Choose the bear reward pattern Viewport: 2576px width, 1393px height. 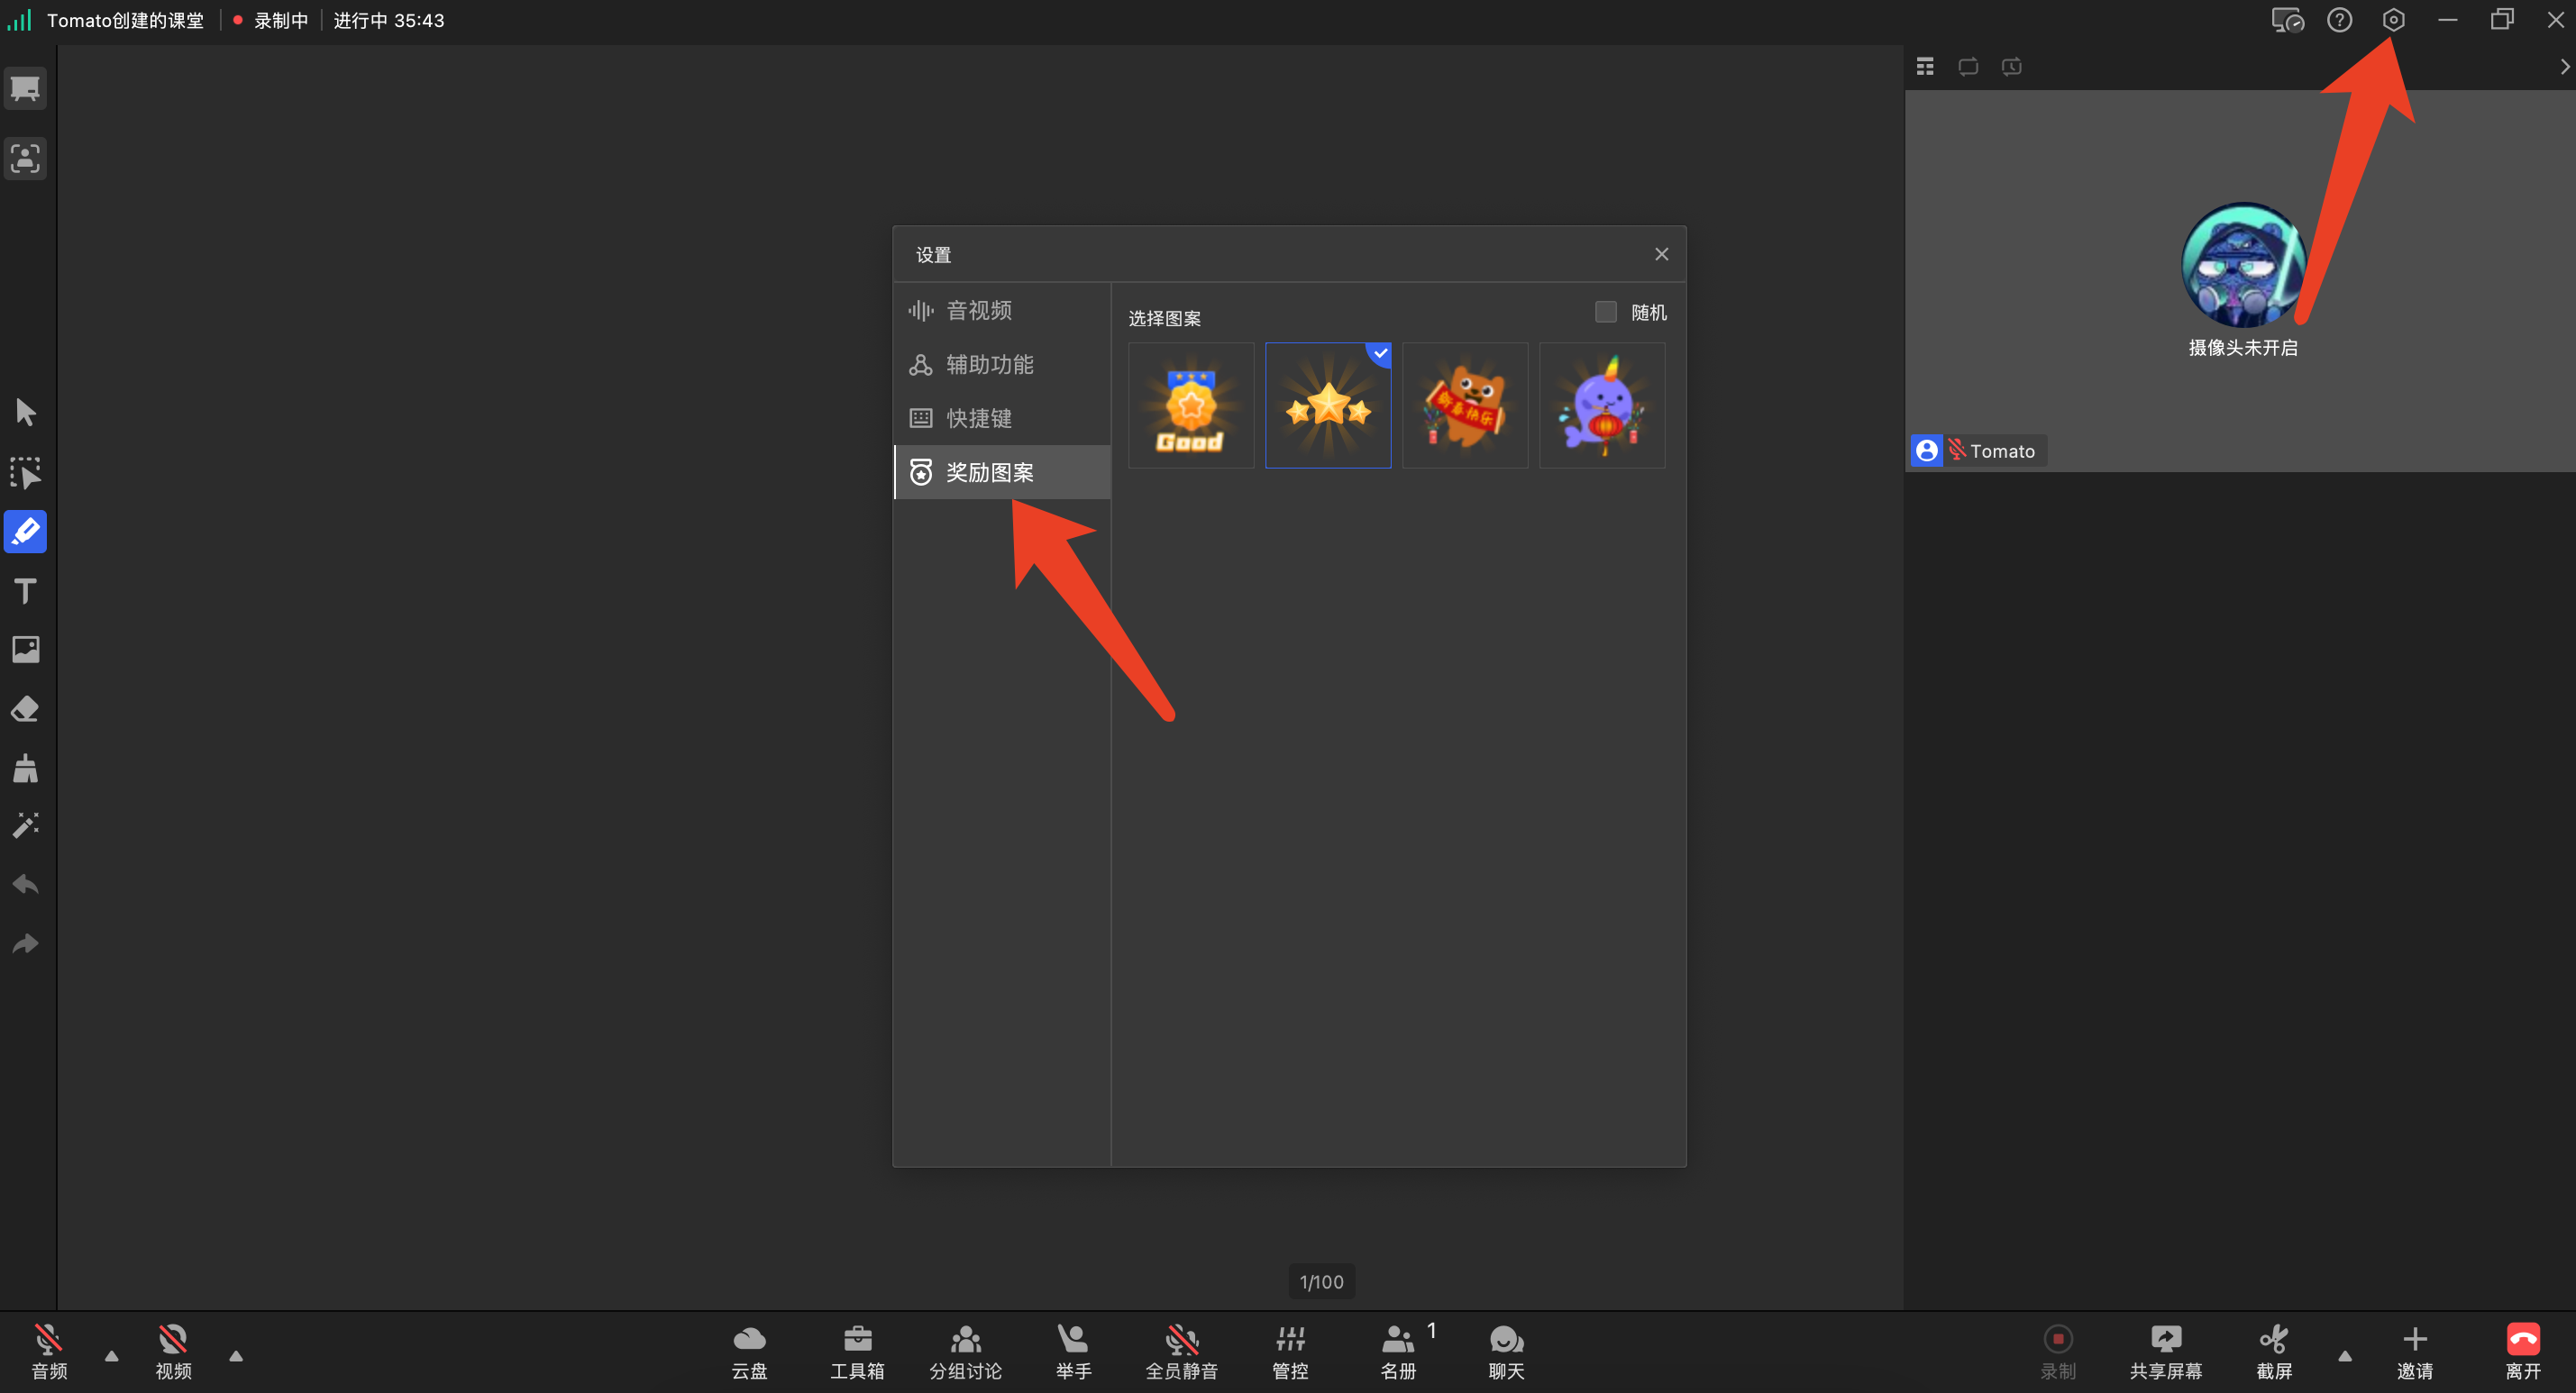coord(1465,405)
